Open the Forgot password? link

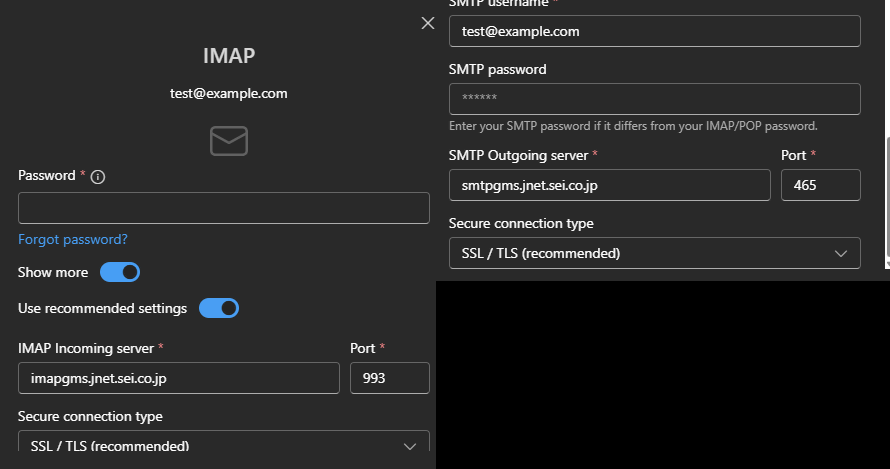[x=73, y=240]
